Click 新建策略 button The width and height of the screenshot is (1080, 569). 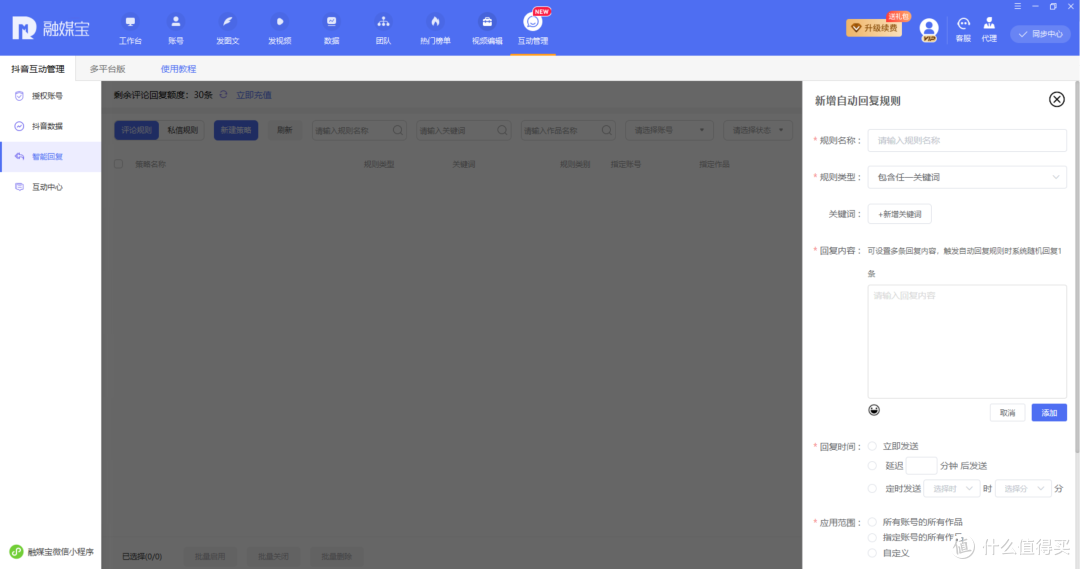click(236, 130)
